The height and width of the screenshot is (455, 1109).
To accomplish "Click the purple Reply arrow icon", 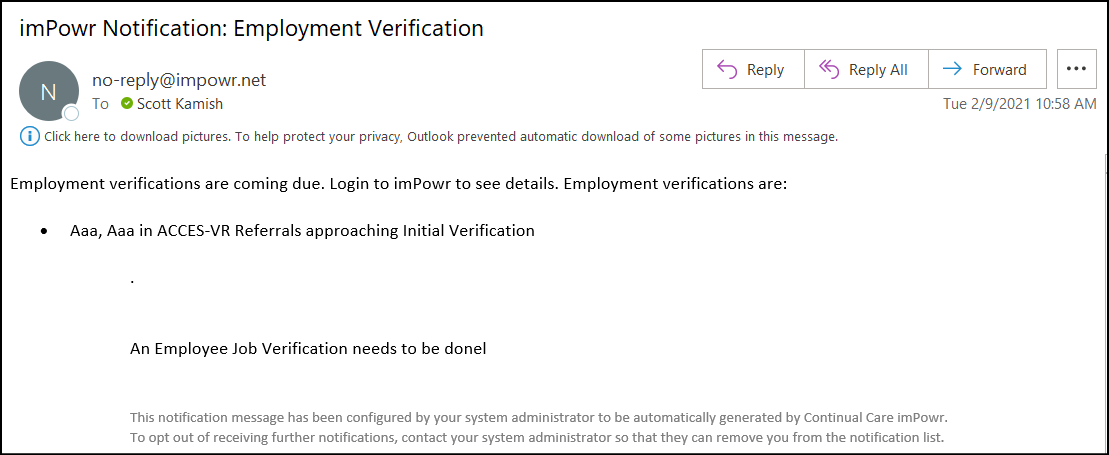I will pos(727,69).
